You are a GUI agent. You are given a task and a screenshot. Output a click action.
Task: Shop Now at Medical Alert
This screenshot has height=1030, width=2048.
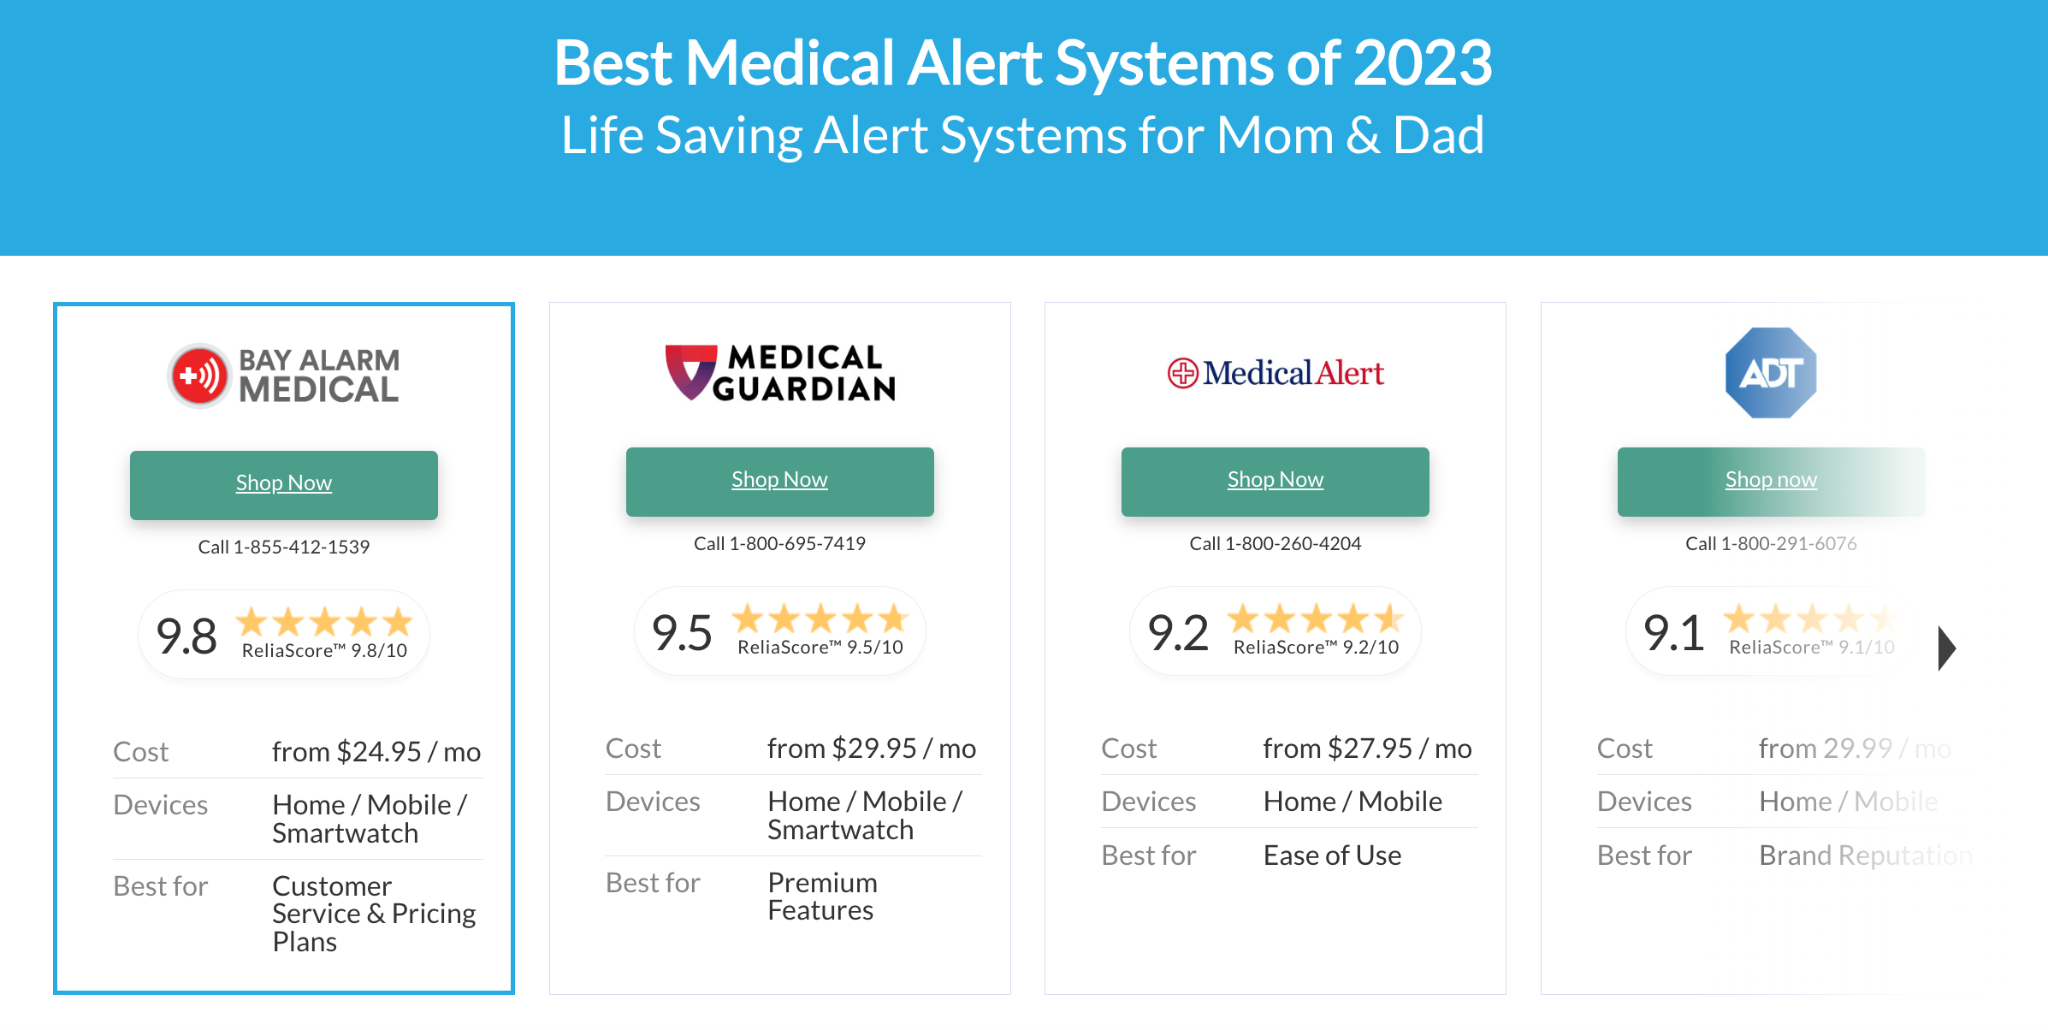[x=1276, y=481]
